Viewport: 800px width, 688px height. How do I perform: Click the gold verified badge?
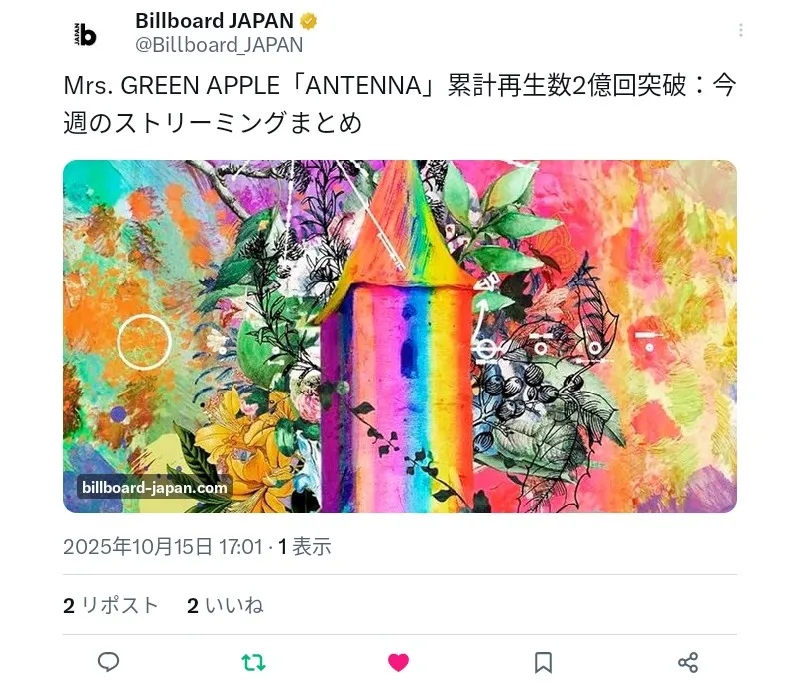tap(309, 21)
